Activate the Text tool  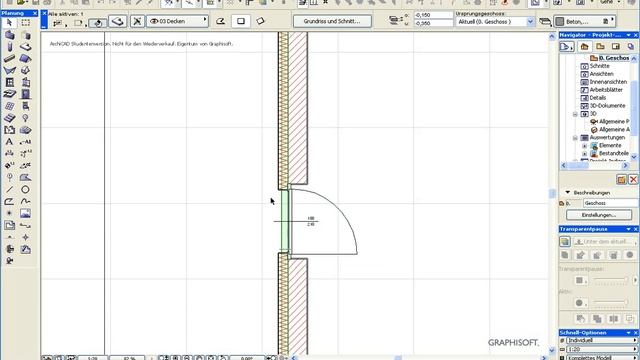pyautogui.click(x=9, y=142)
